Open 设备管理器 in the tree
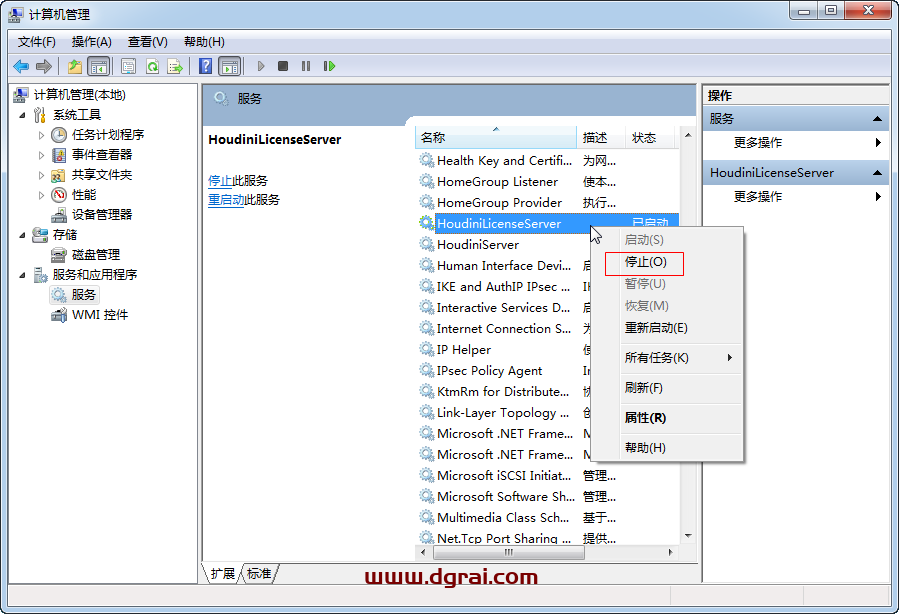The height and width of the screenshot is (614, 899). click(102, 214)
